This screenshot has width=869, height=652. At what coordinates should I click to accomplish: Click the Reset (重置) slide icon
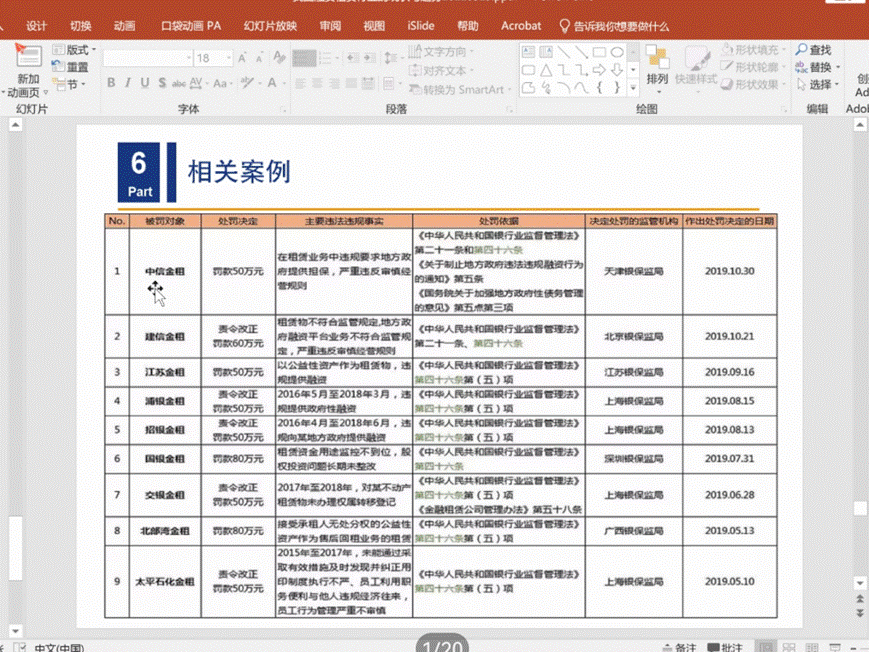58,67
